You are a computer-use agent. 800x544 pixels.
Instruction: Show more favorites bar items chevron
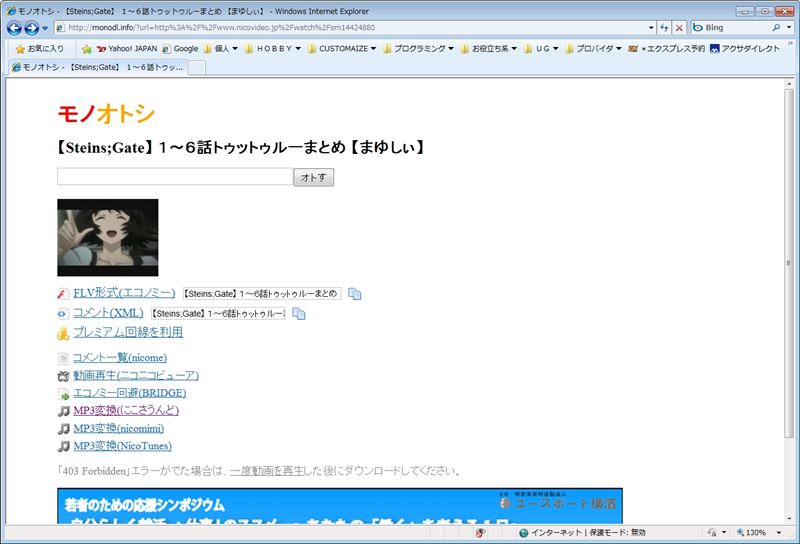[x=790, y=44]
